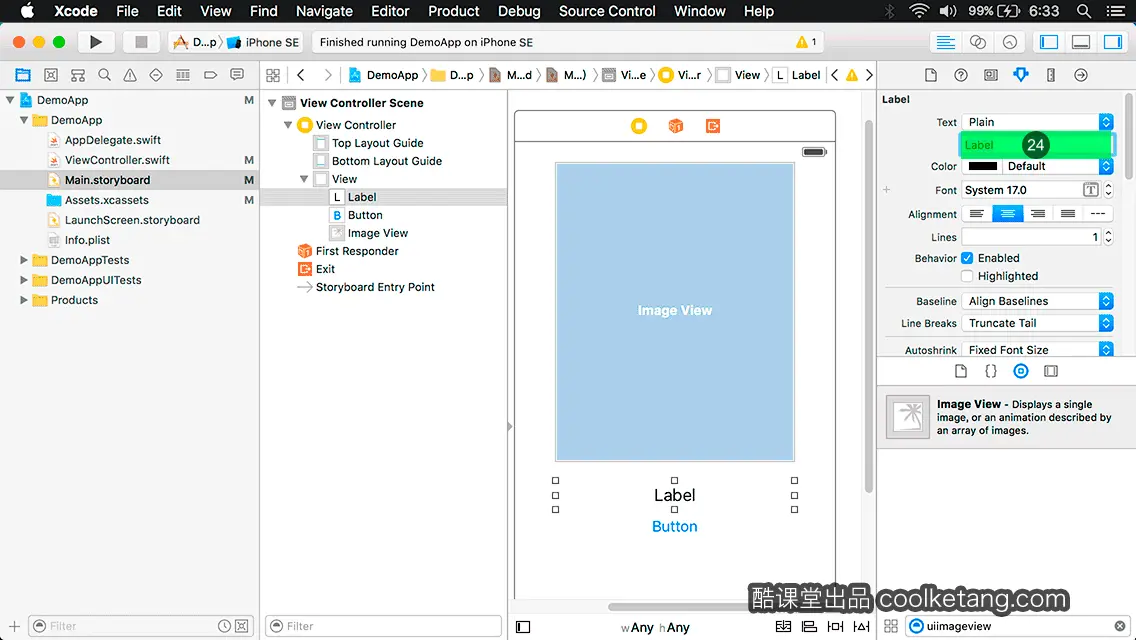The image size is (1136, 640).
Task: Open Resolve Auto Layout Issues
Action: [861, 626]
